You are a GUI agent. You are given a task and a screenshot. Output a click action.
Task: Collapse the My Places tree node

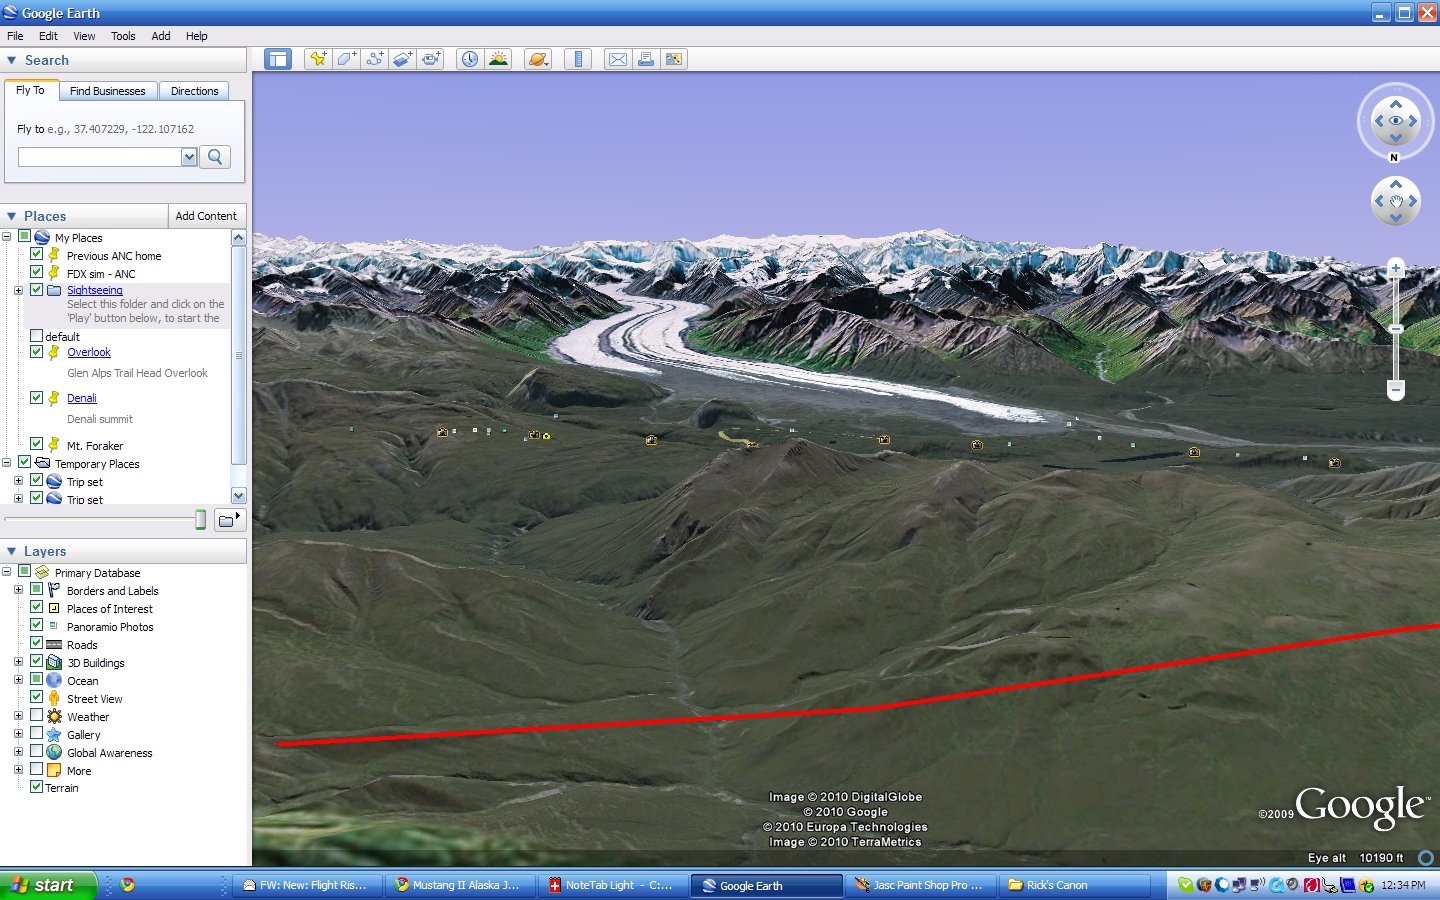[6, 237]
